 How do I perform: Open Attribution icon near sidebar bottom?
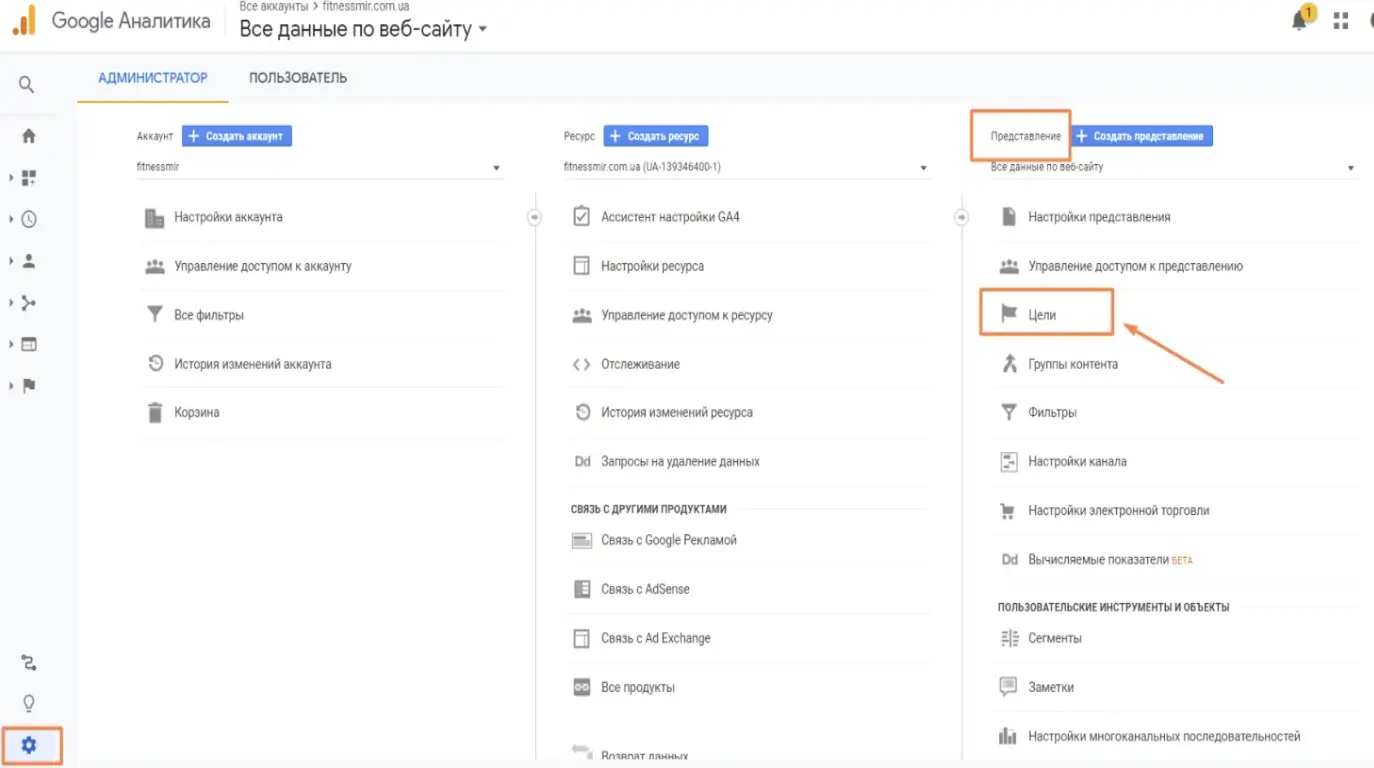click(28, 663)
